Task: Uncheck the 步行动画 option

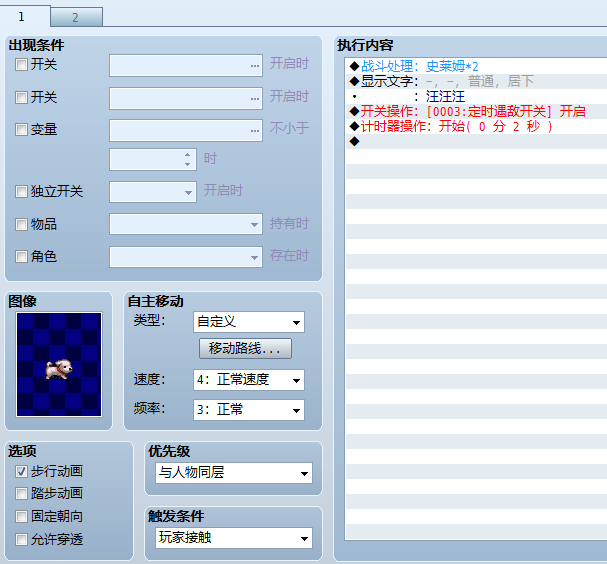Action: [21, 471]
